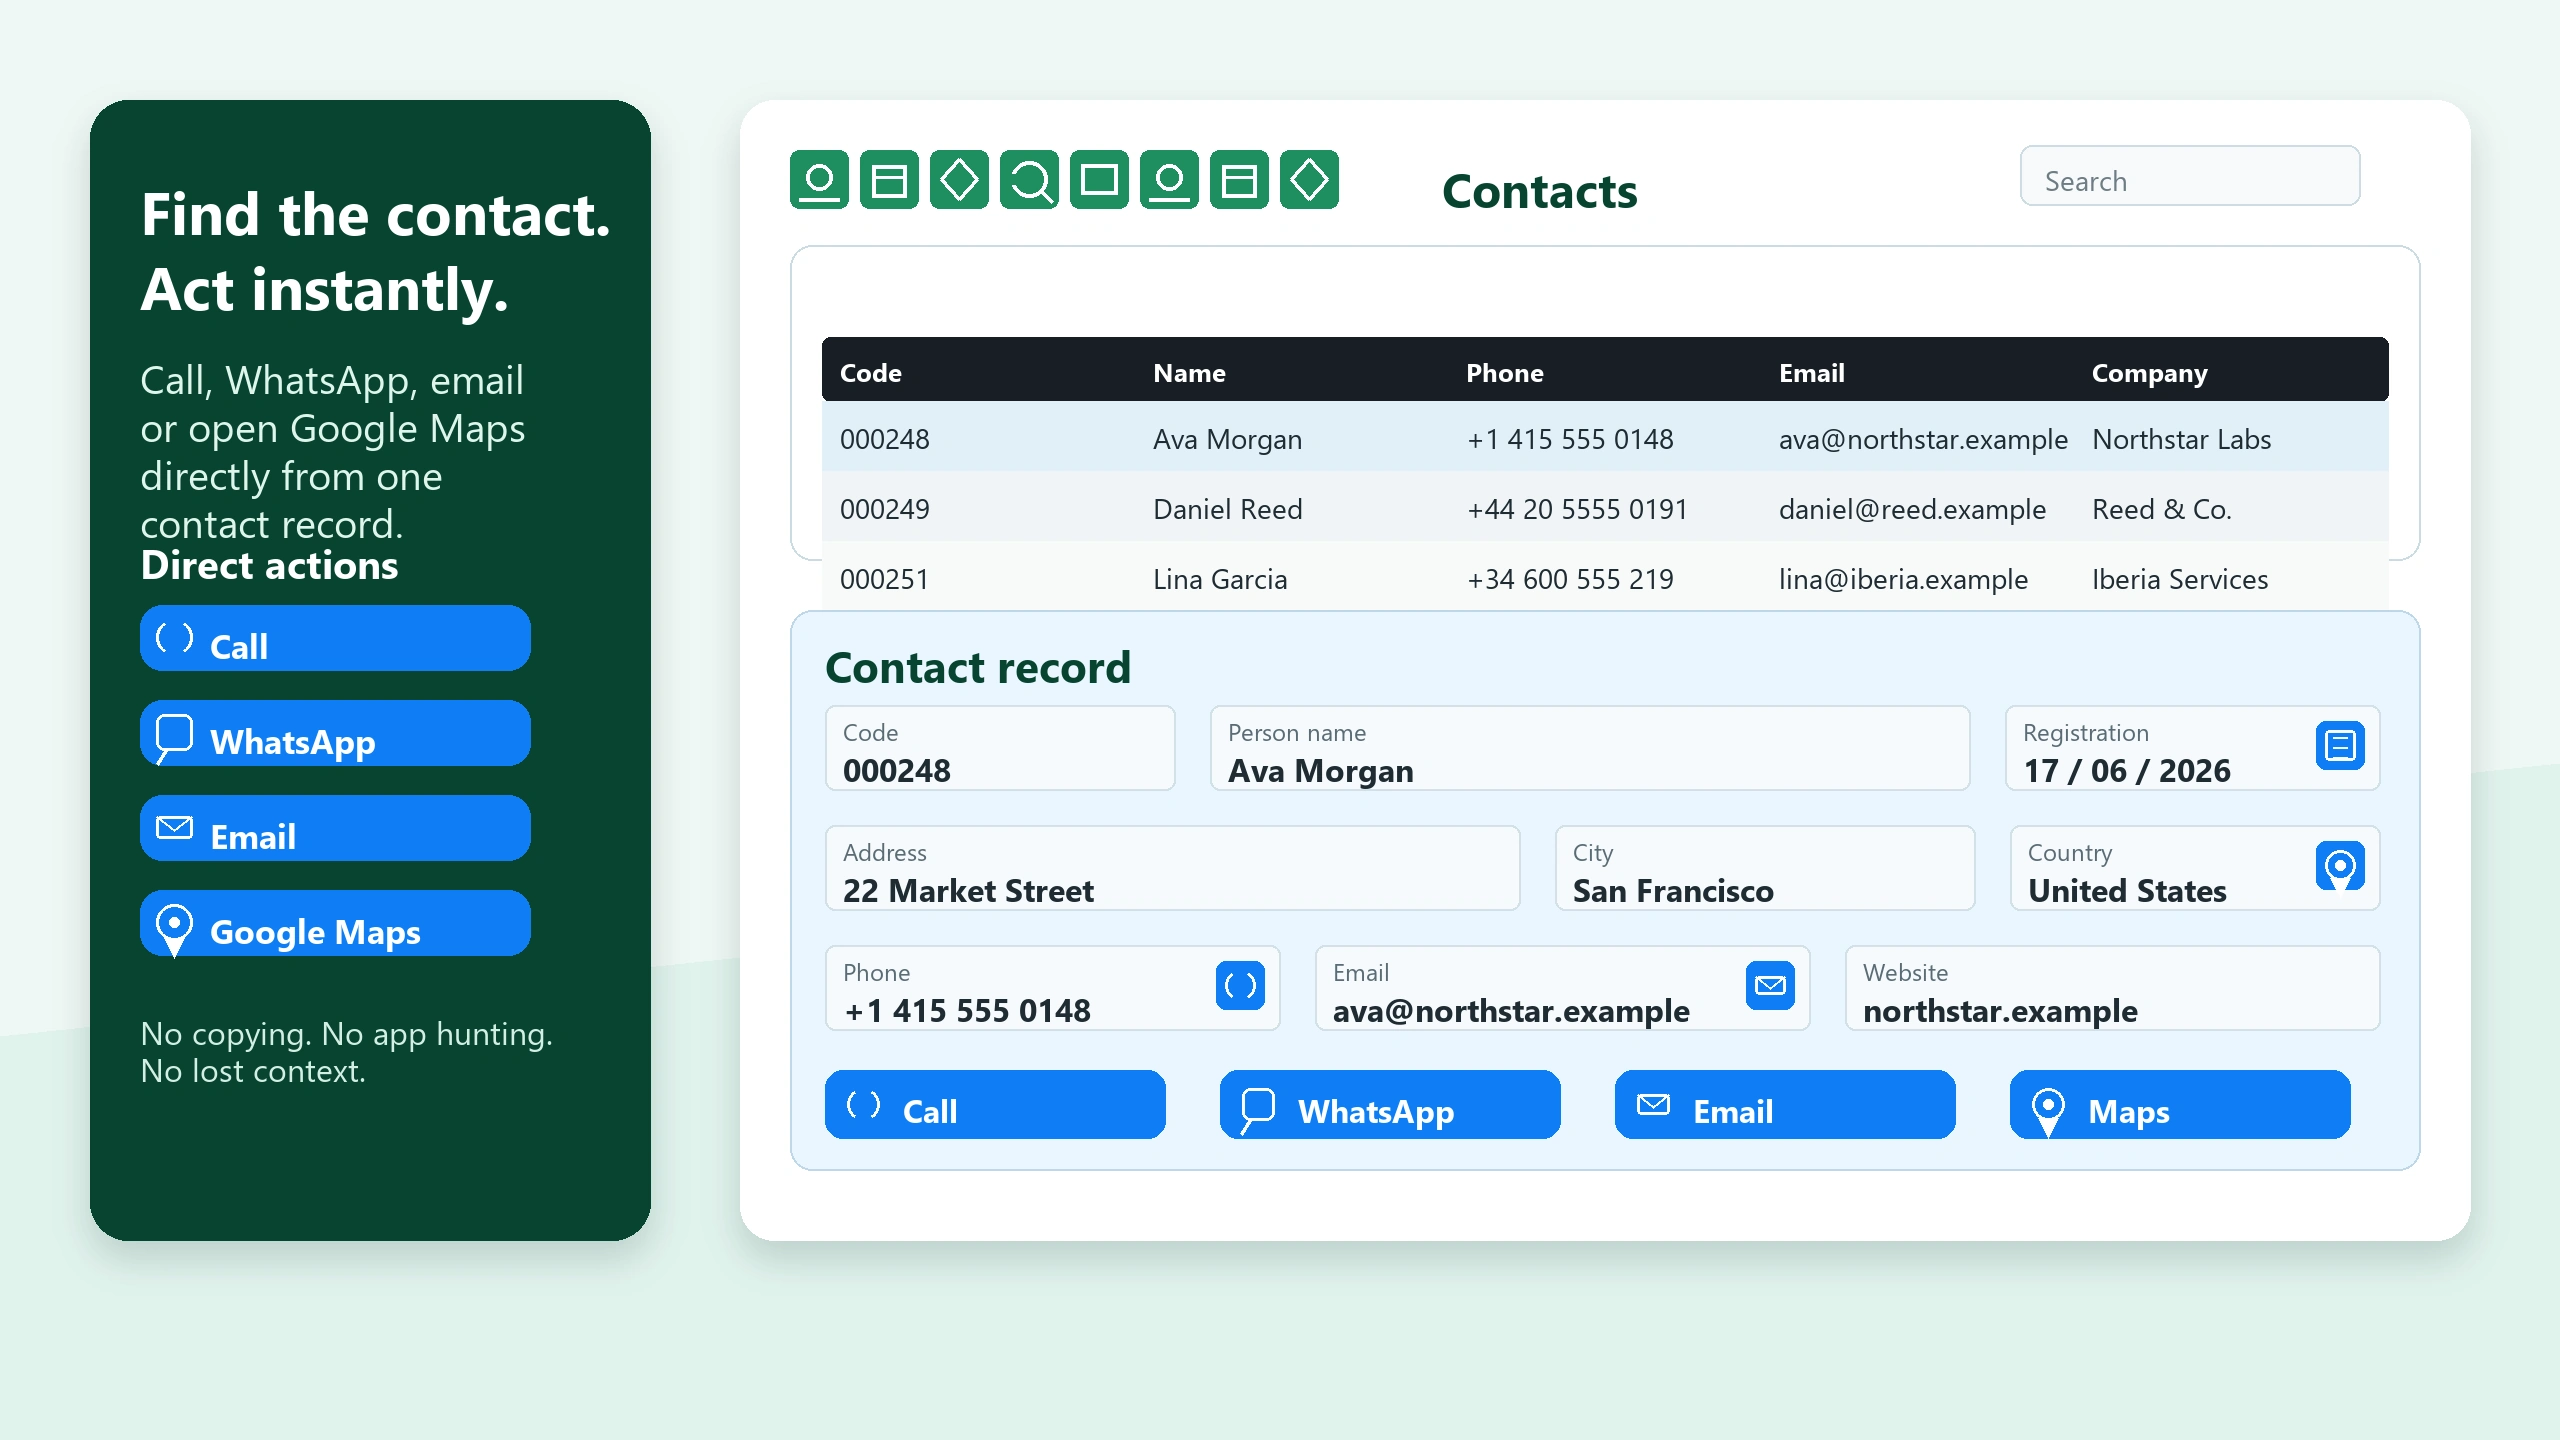The height and width of the screenshot is (1440, 2560).
Task: Click the Code column header
Action: pyautogui.click(x=871, y=373)
